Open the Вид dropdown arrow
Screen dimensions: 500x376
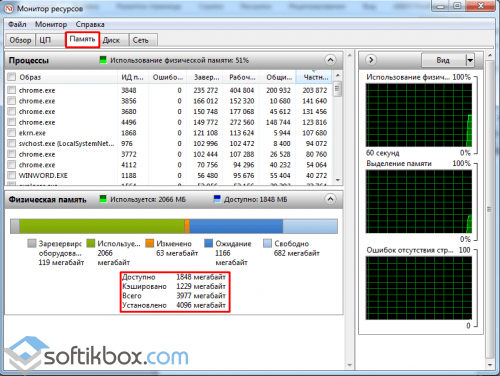[470, 60]
